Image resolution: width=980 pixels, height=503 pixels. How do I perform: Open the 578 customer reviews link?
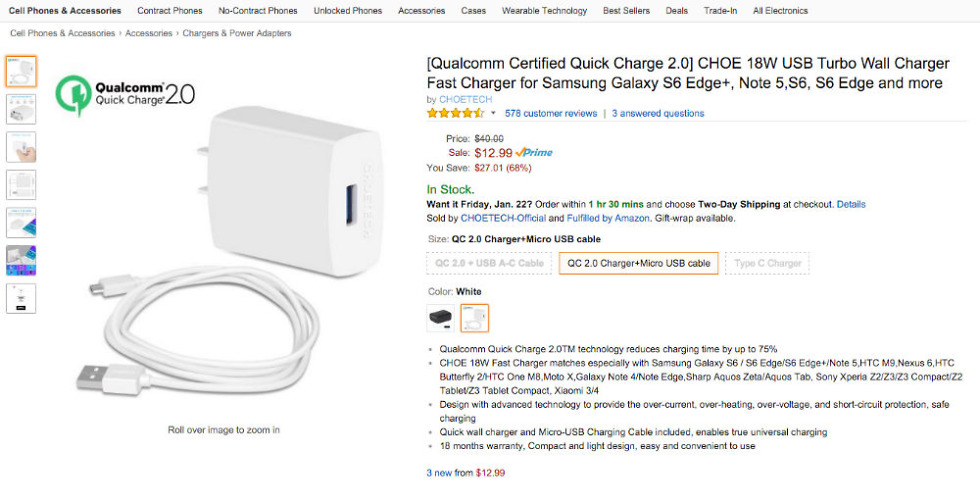click(551, 114)
